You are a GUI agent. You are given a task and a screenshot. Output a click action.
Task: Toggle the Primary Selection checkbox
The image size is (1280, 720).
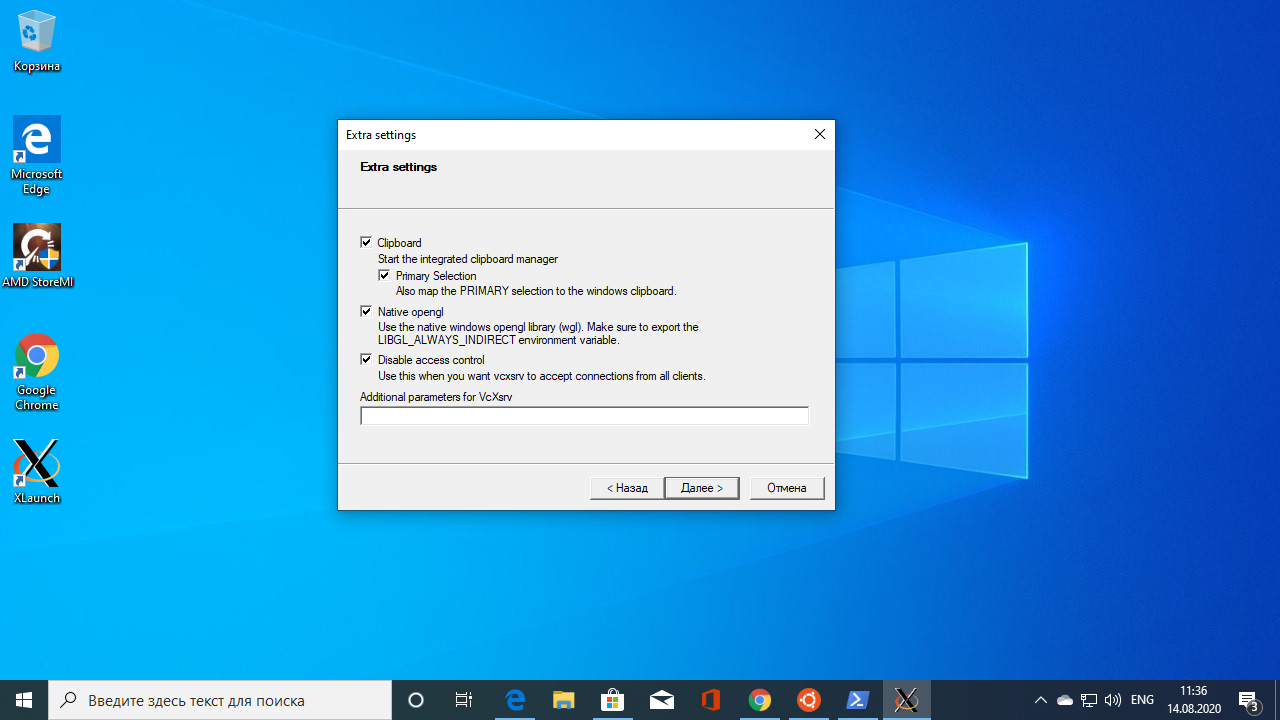(384, 275)
